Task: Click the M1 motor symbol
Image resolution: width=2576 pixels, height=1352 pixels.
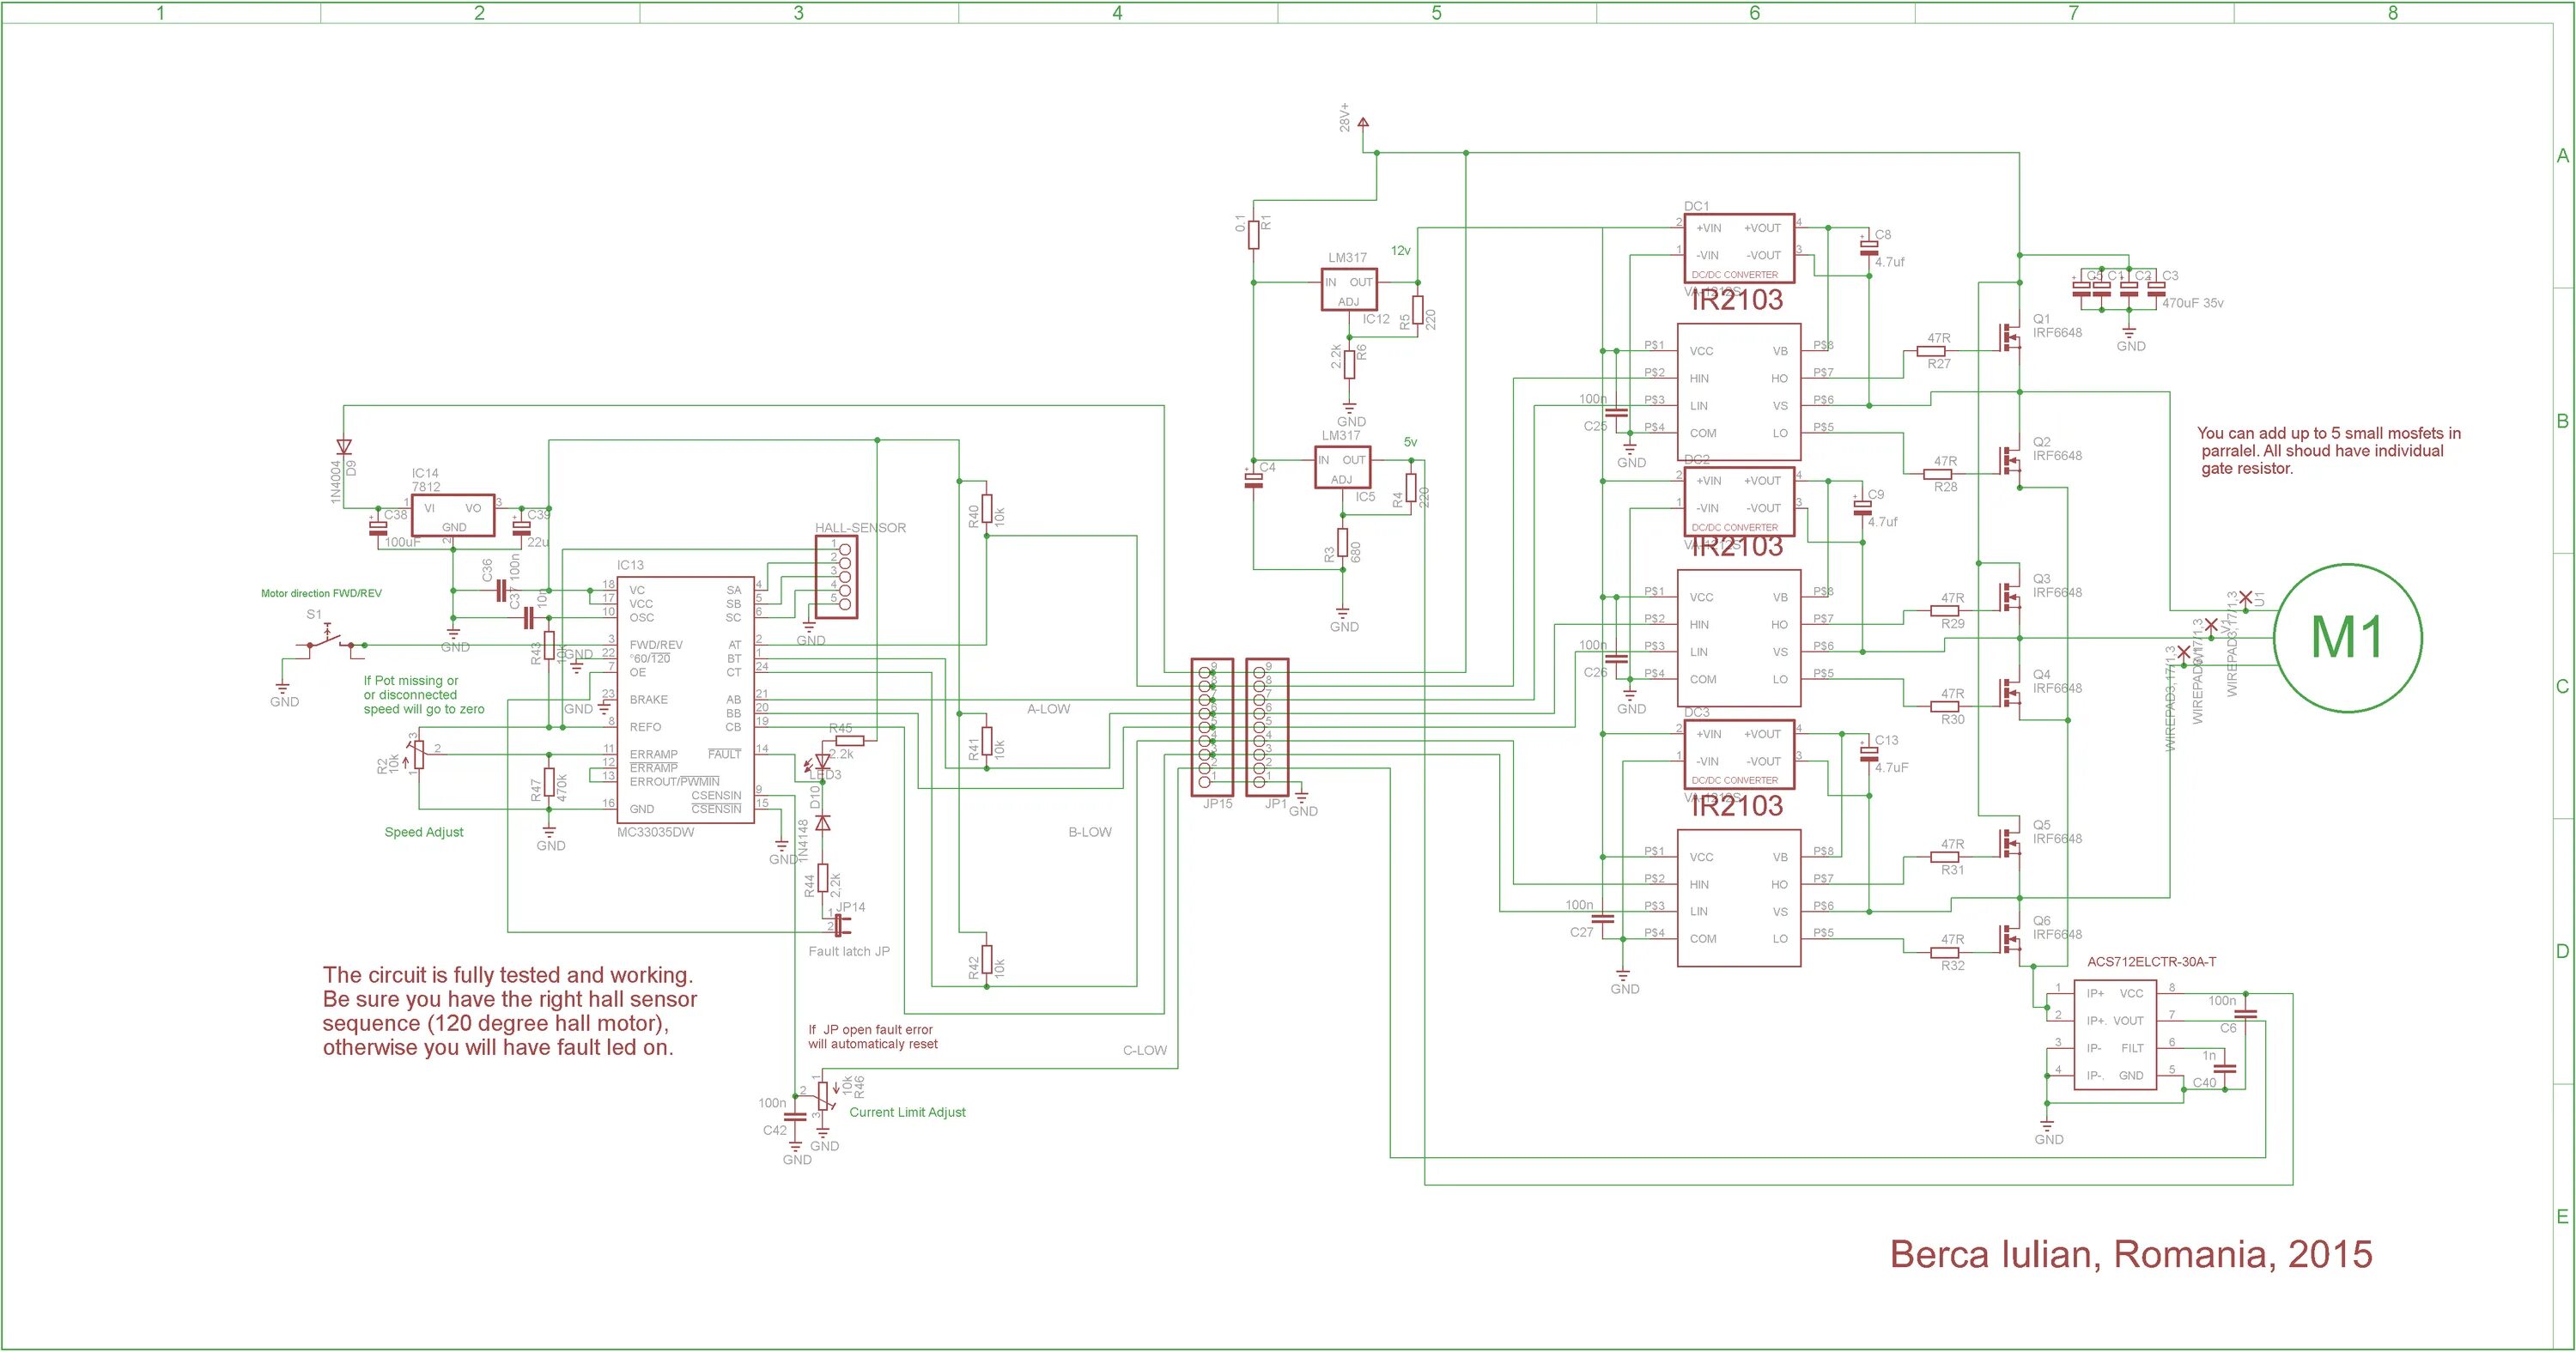Action: tap(2348, 638)
